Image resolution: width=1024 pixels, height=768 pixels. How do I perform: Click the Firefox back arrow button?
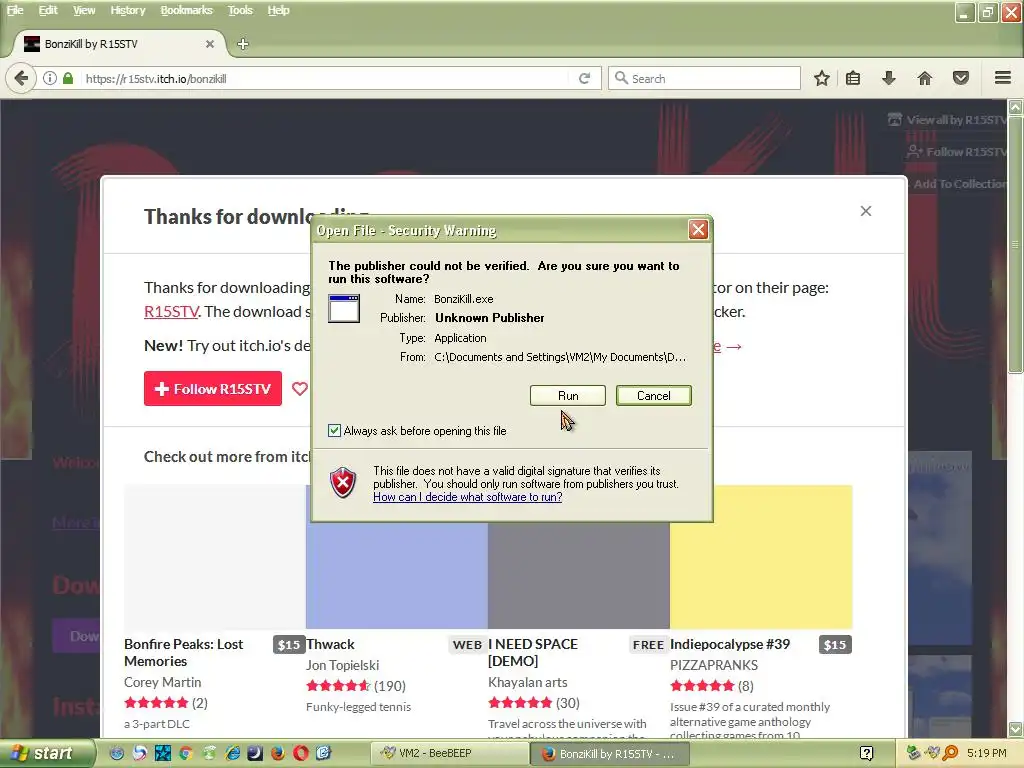pos(21,78)
